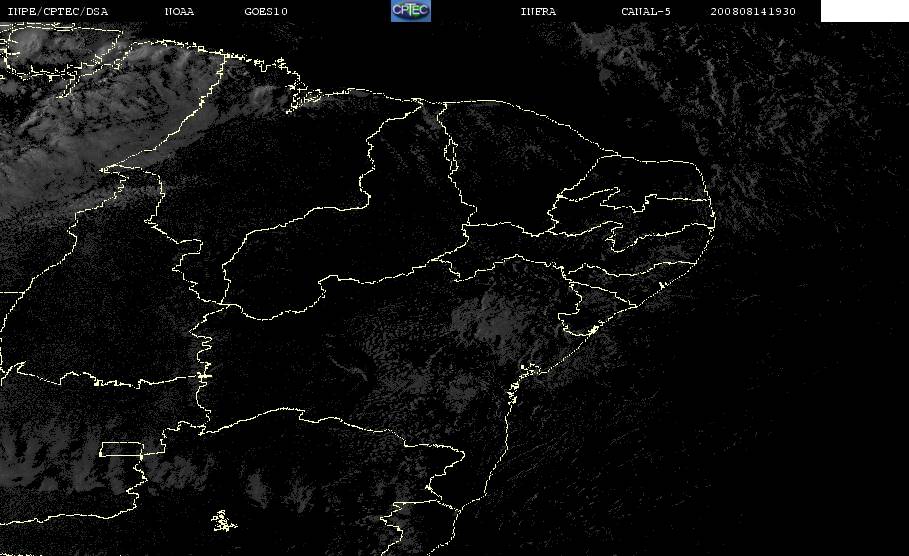Click the INFRA label in the header
Viewport: 909px width, 556px height.
tap(538, 12)
